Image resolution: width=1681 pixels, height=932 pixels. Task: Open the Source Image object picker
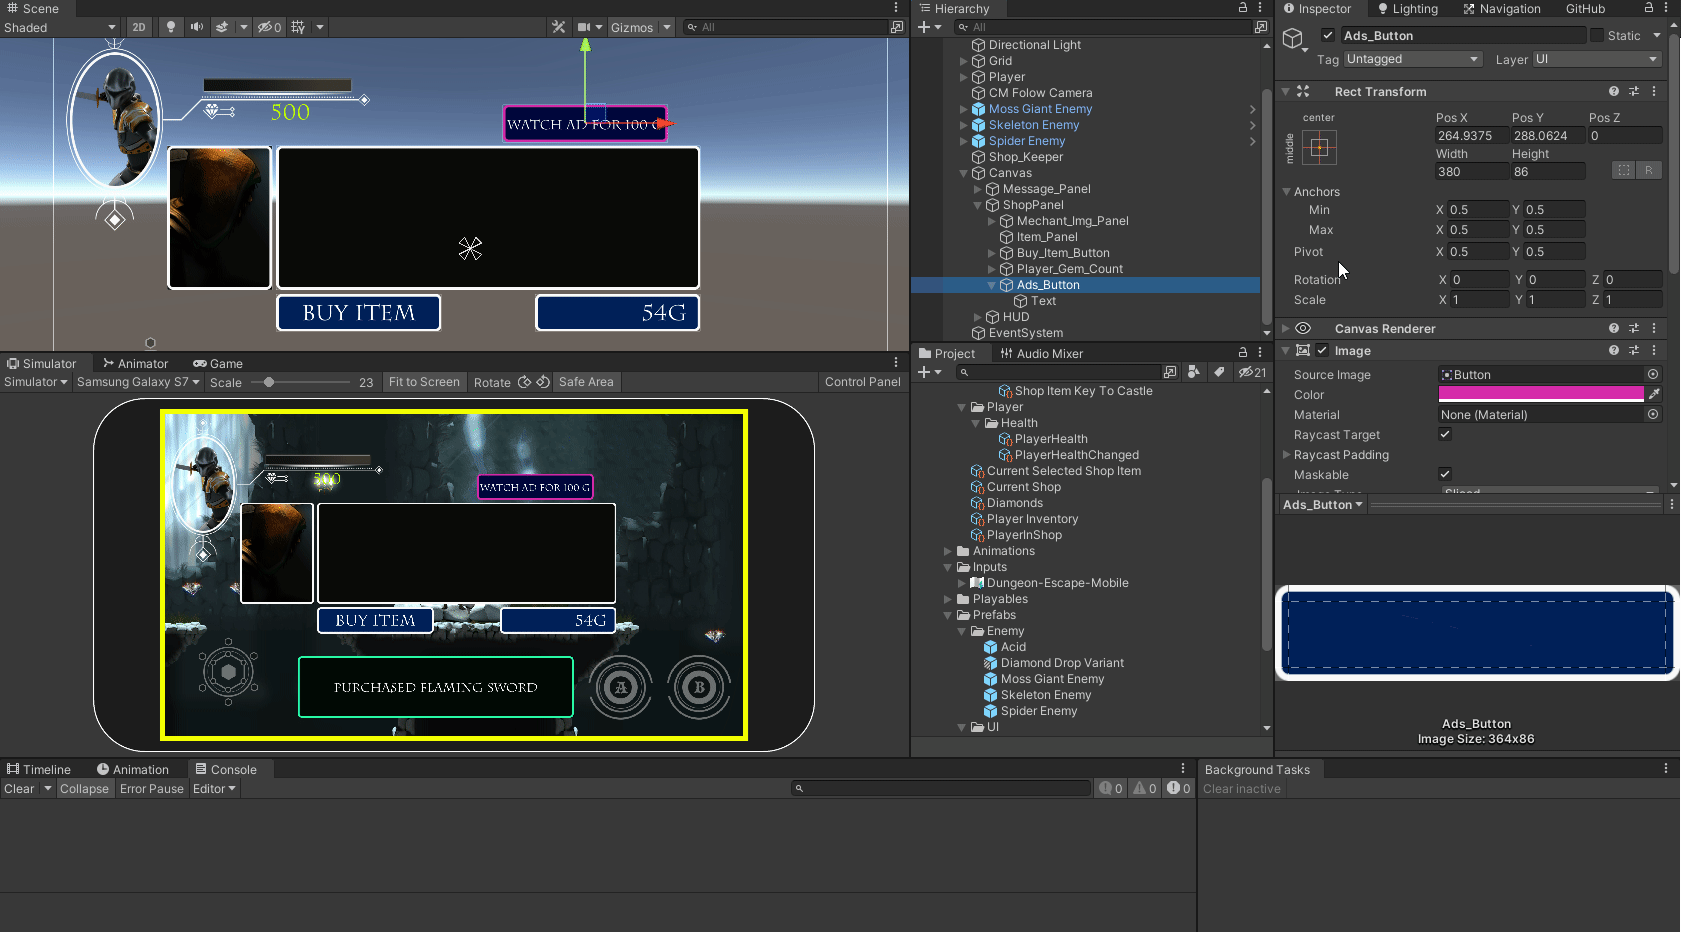[x=1653, y=374]
